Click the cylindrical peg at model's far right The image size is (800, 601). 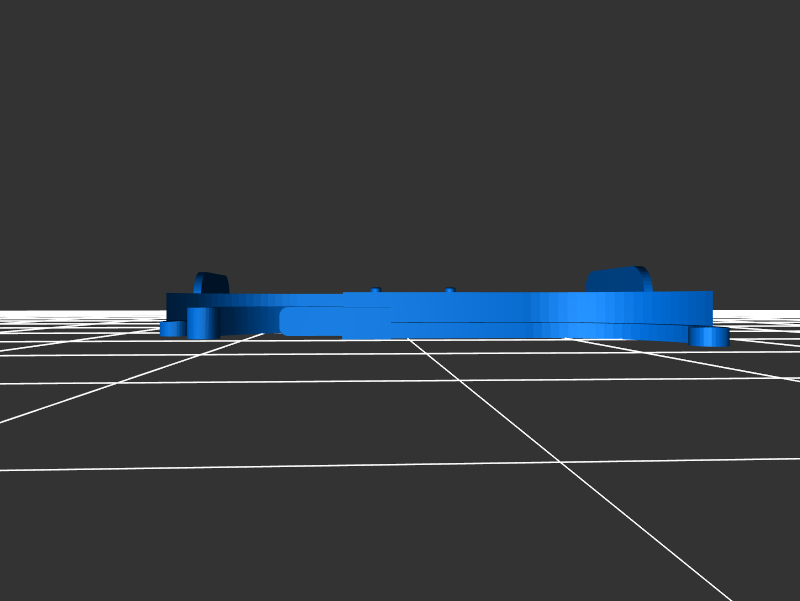(709, 336)
